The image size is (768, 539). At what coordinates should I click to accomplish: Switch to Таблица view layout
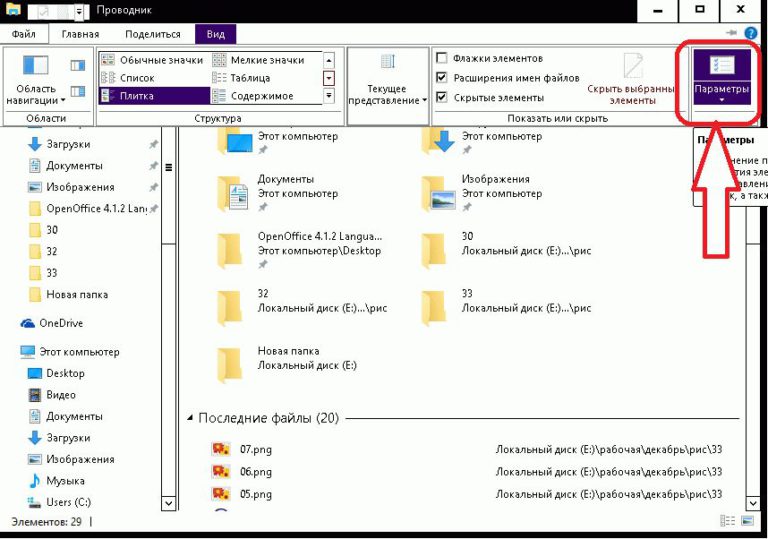[241, 78]
